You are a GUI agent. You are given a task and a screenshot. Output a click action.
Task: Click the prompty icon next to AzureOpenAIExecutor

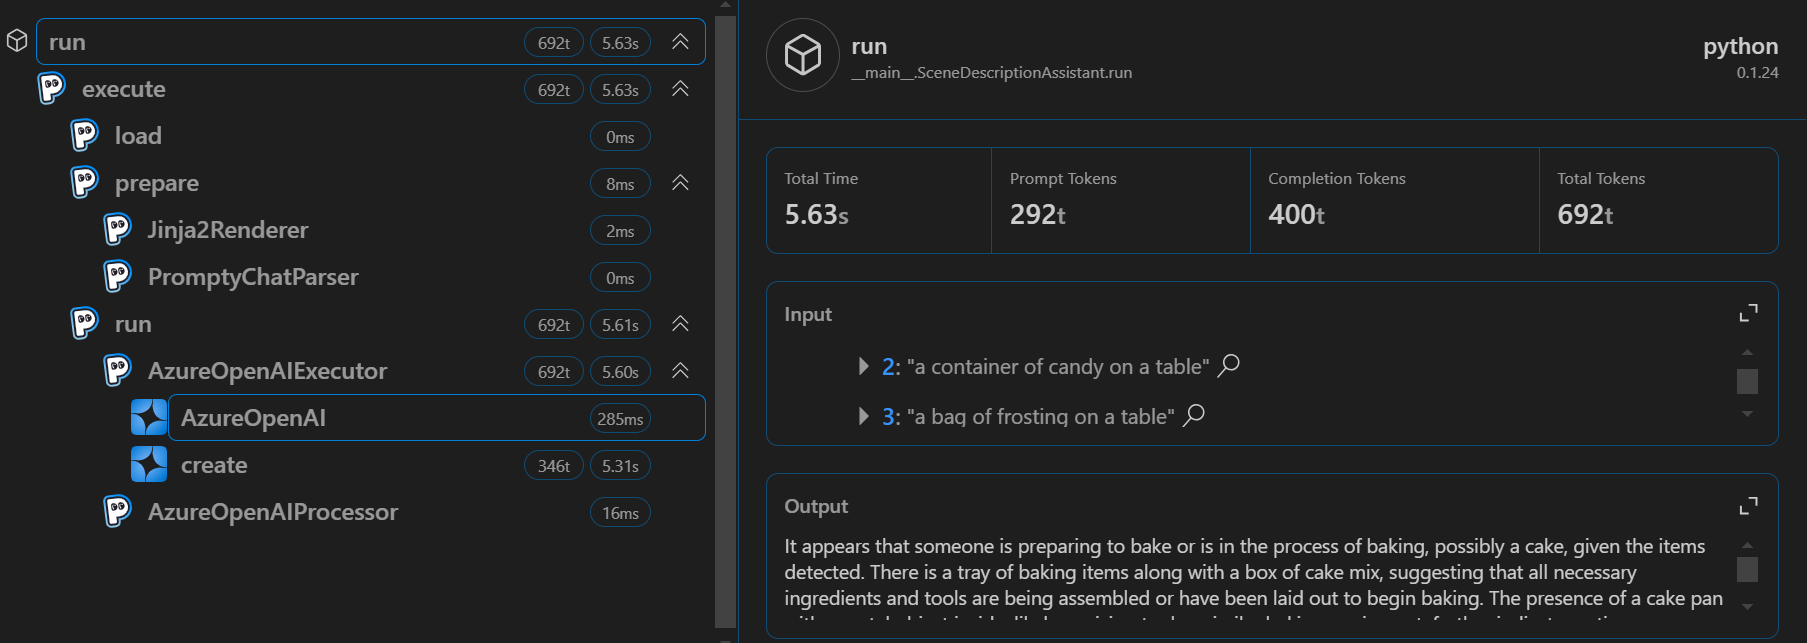[x=118, y=371]
